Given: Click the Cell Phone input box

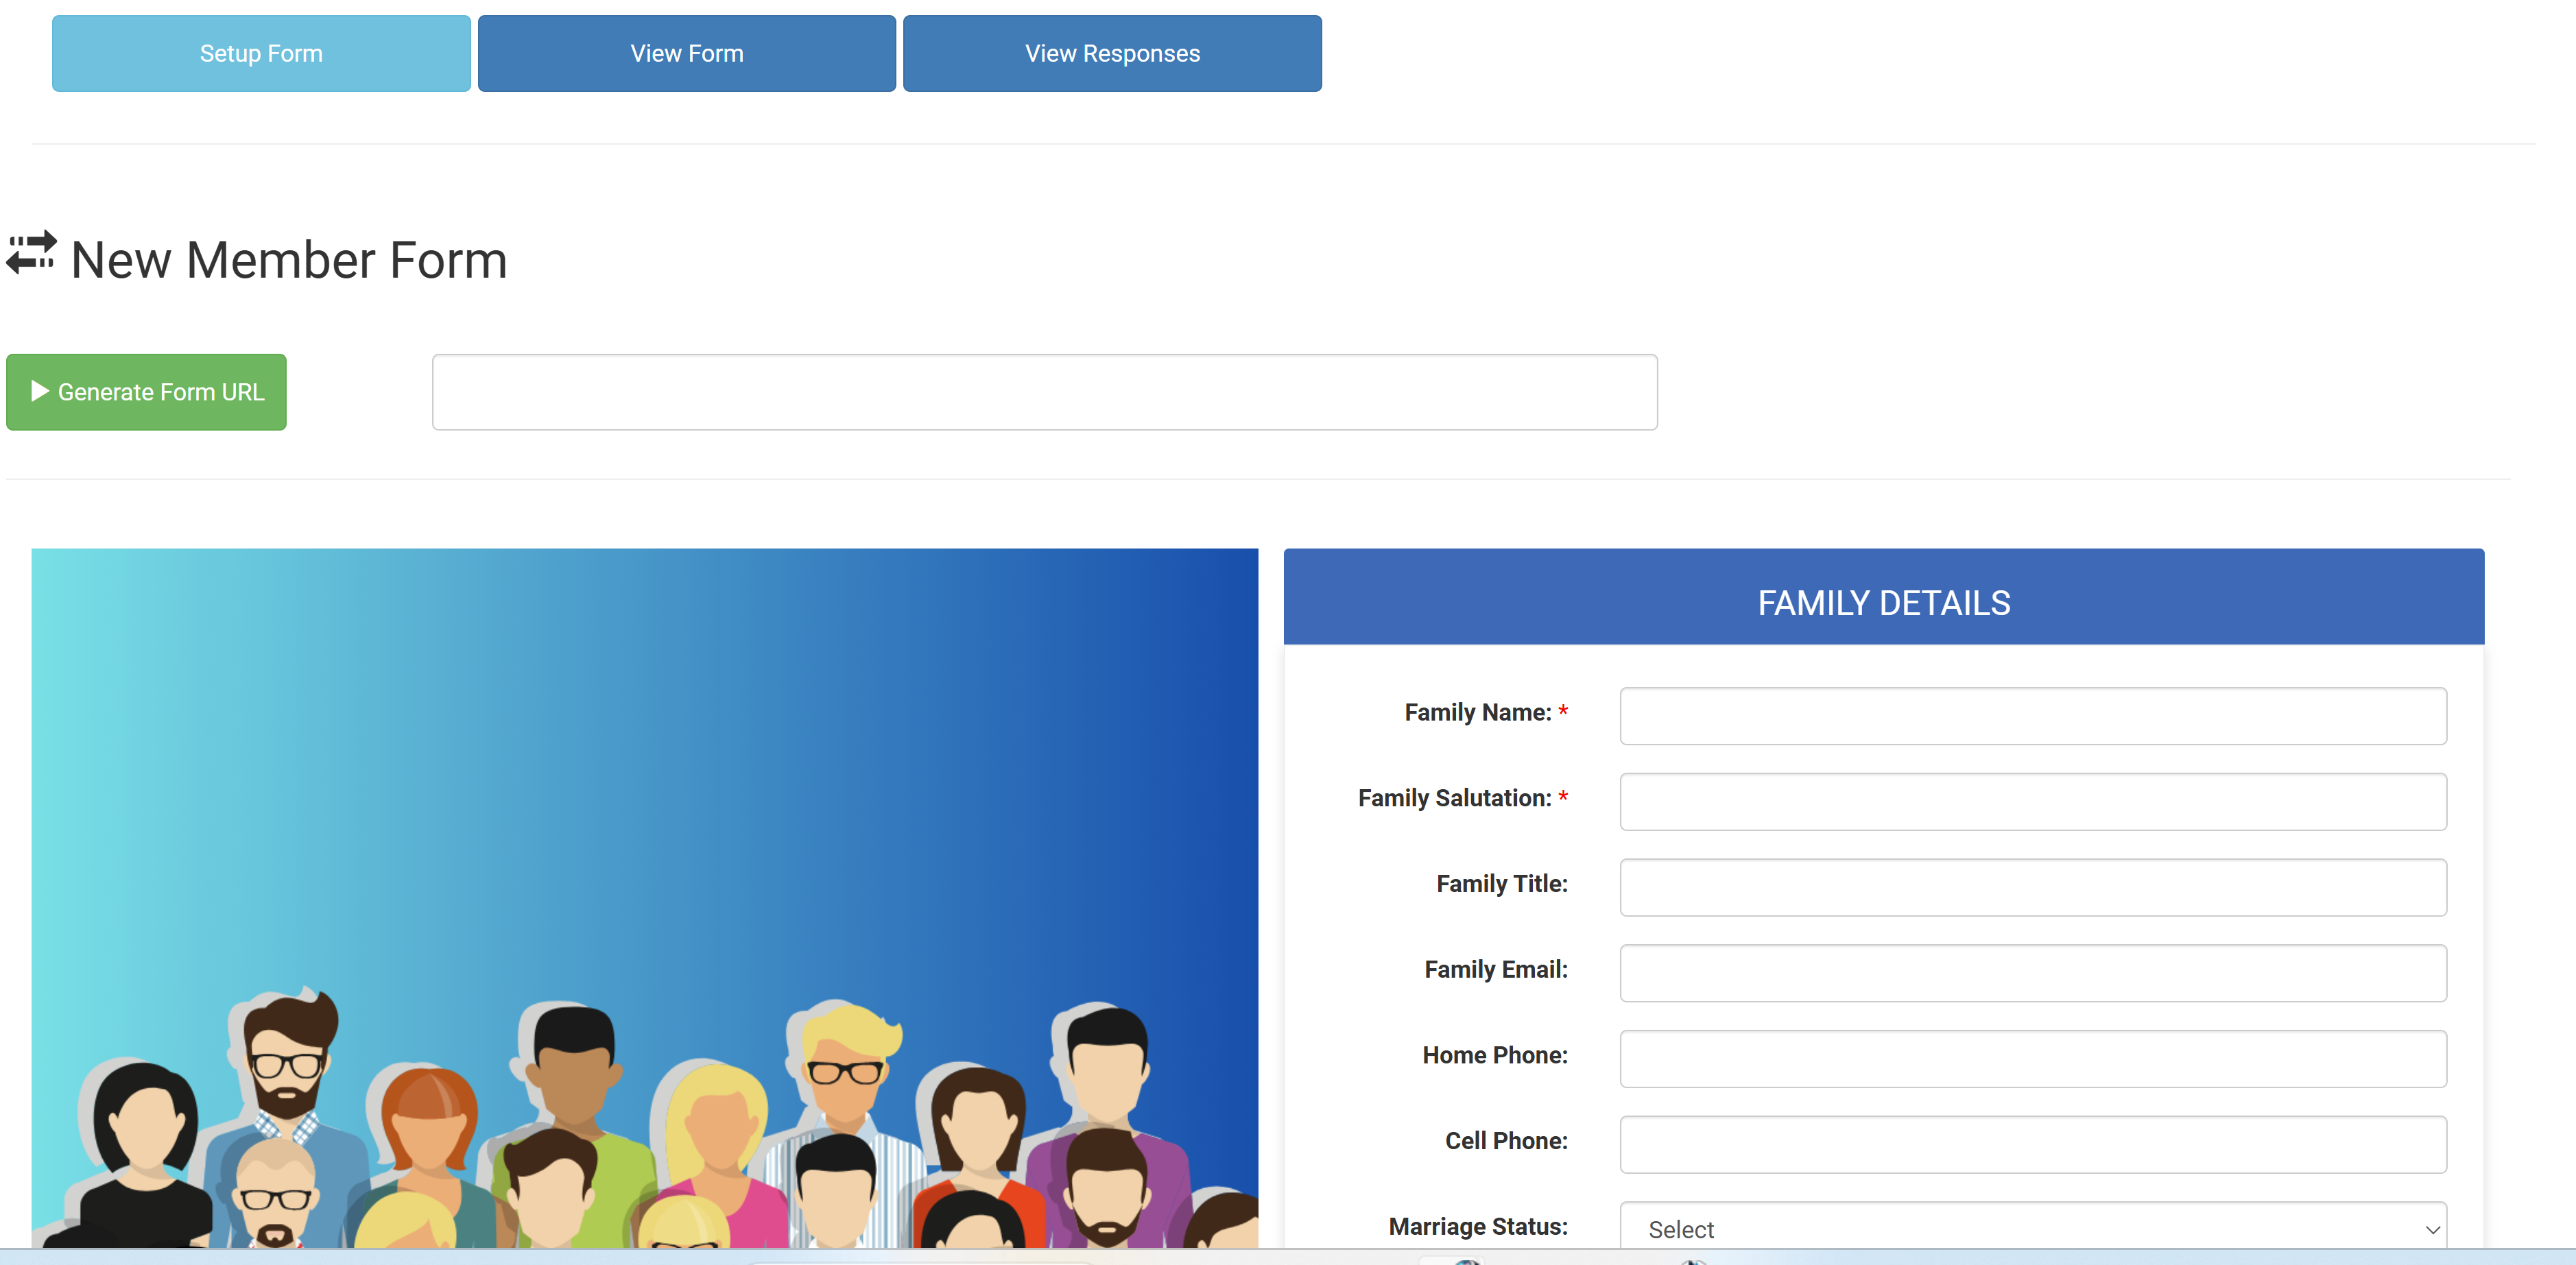Looking at the screenshot, I should pyautogui.click(x=2032, y=1145).
